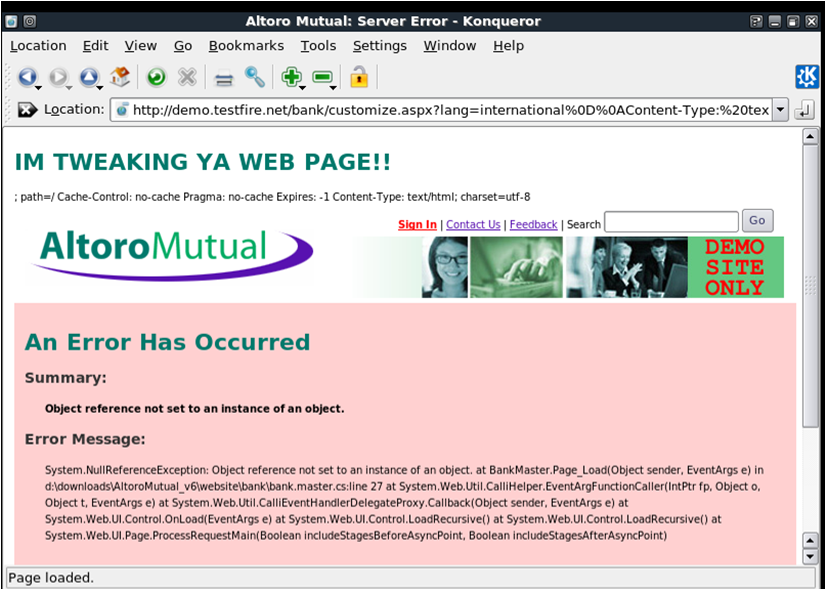Open the Help menu
Image resolution: width=825 pixels, height=589 pixels.
pos(508,46)
